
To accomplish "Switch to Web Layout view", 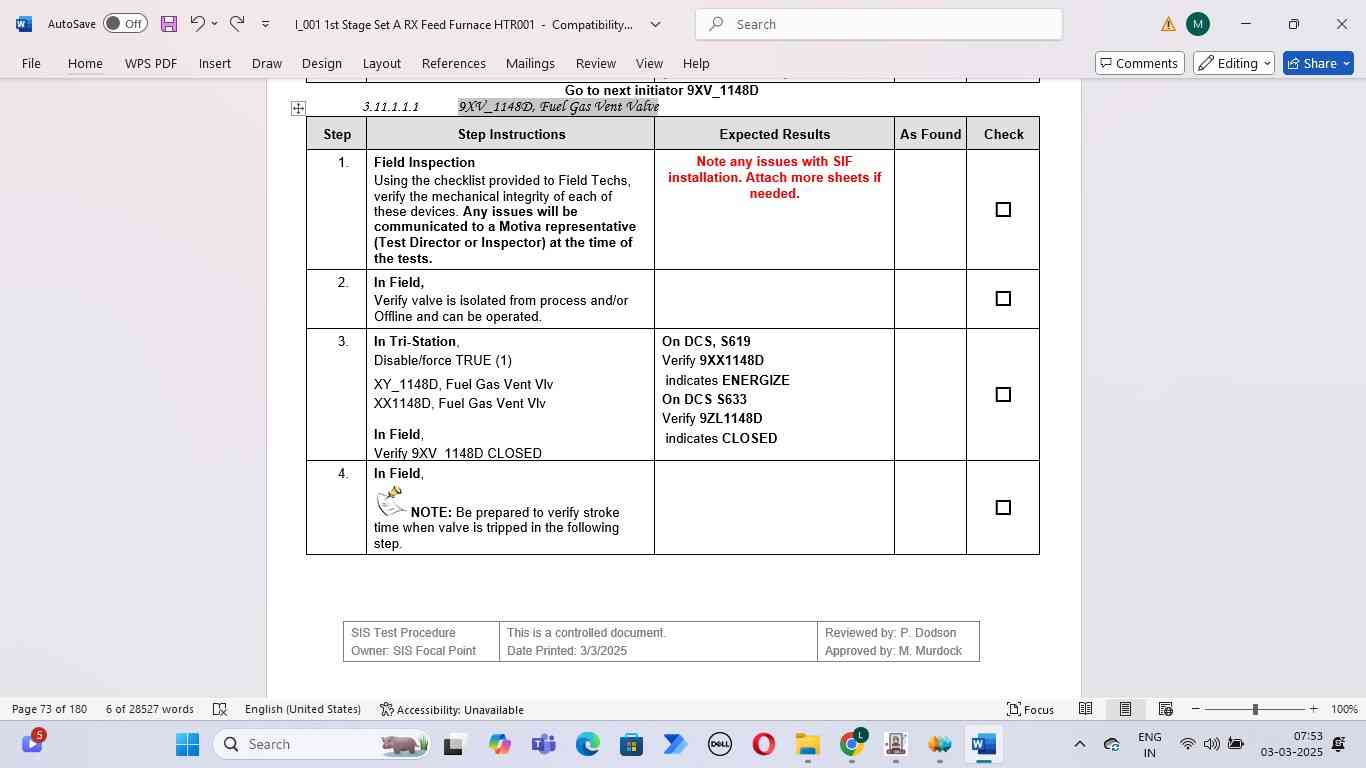I will pos(1165,709).
